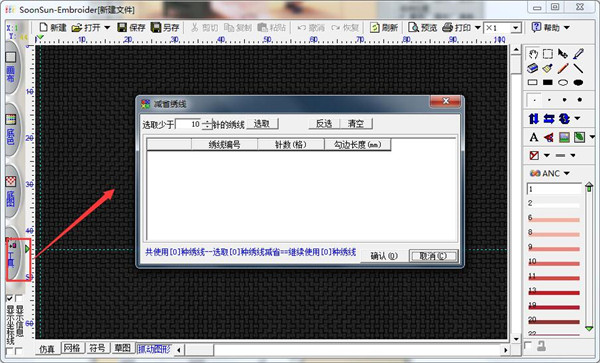Open the 打开 dropdown arrow
This screenshot has height=363, width=600.
click(107, 28)
